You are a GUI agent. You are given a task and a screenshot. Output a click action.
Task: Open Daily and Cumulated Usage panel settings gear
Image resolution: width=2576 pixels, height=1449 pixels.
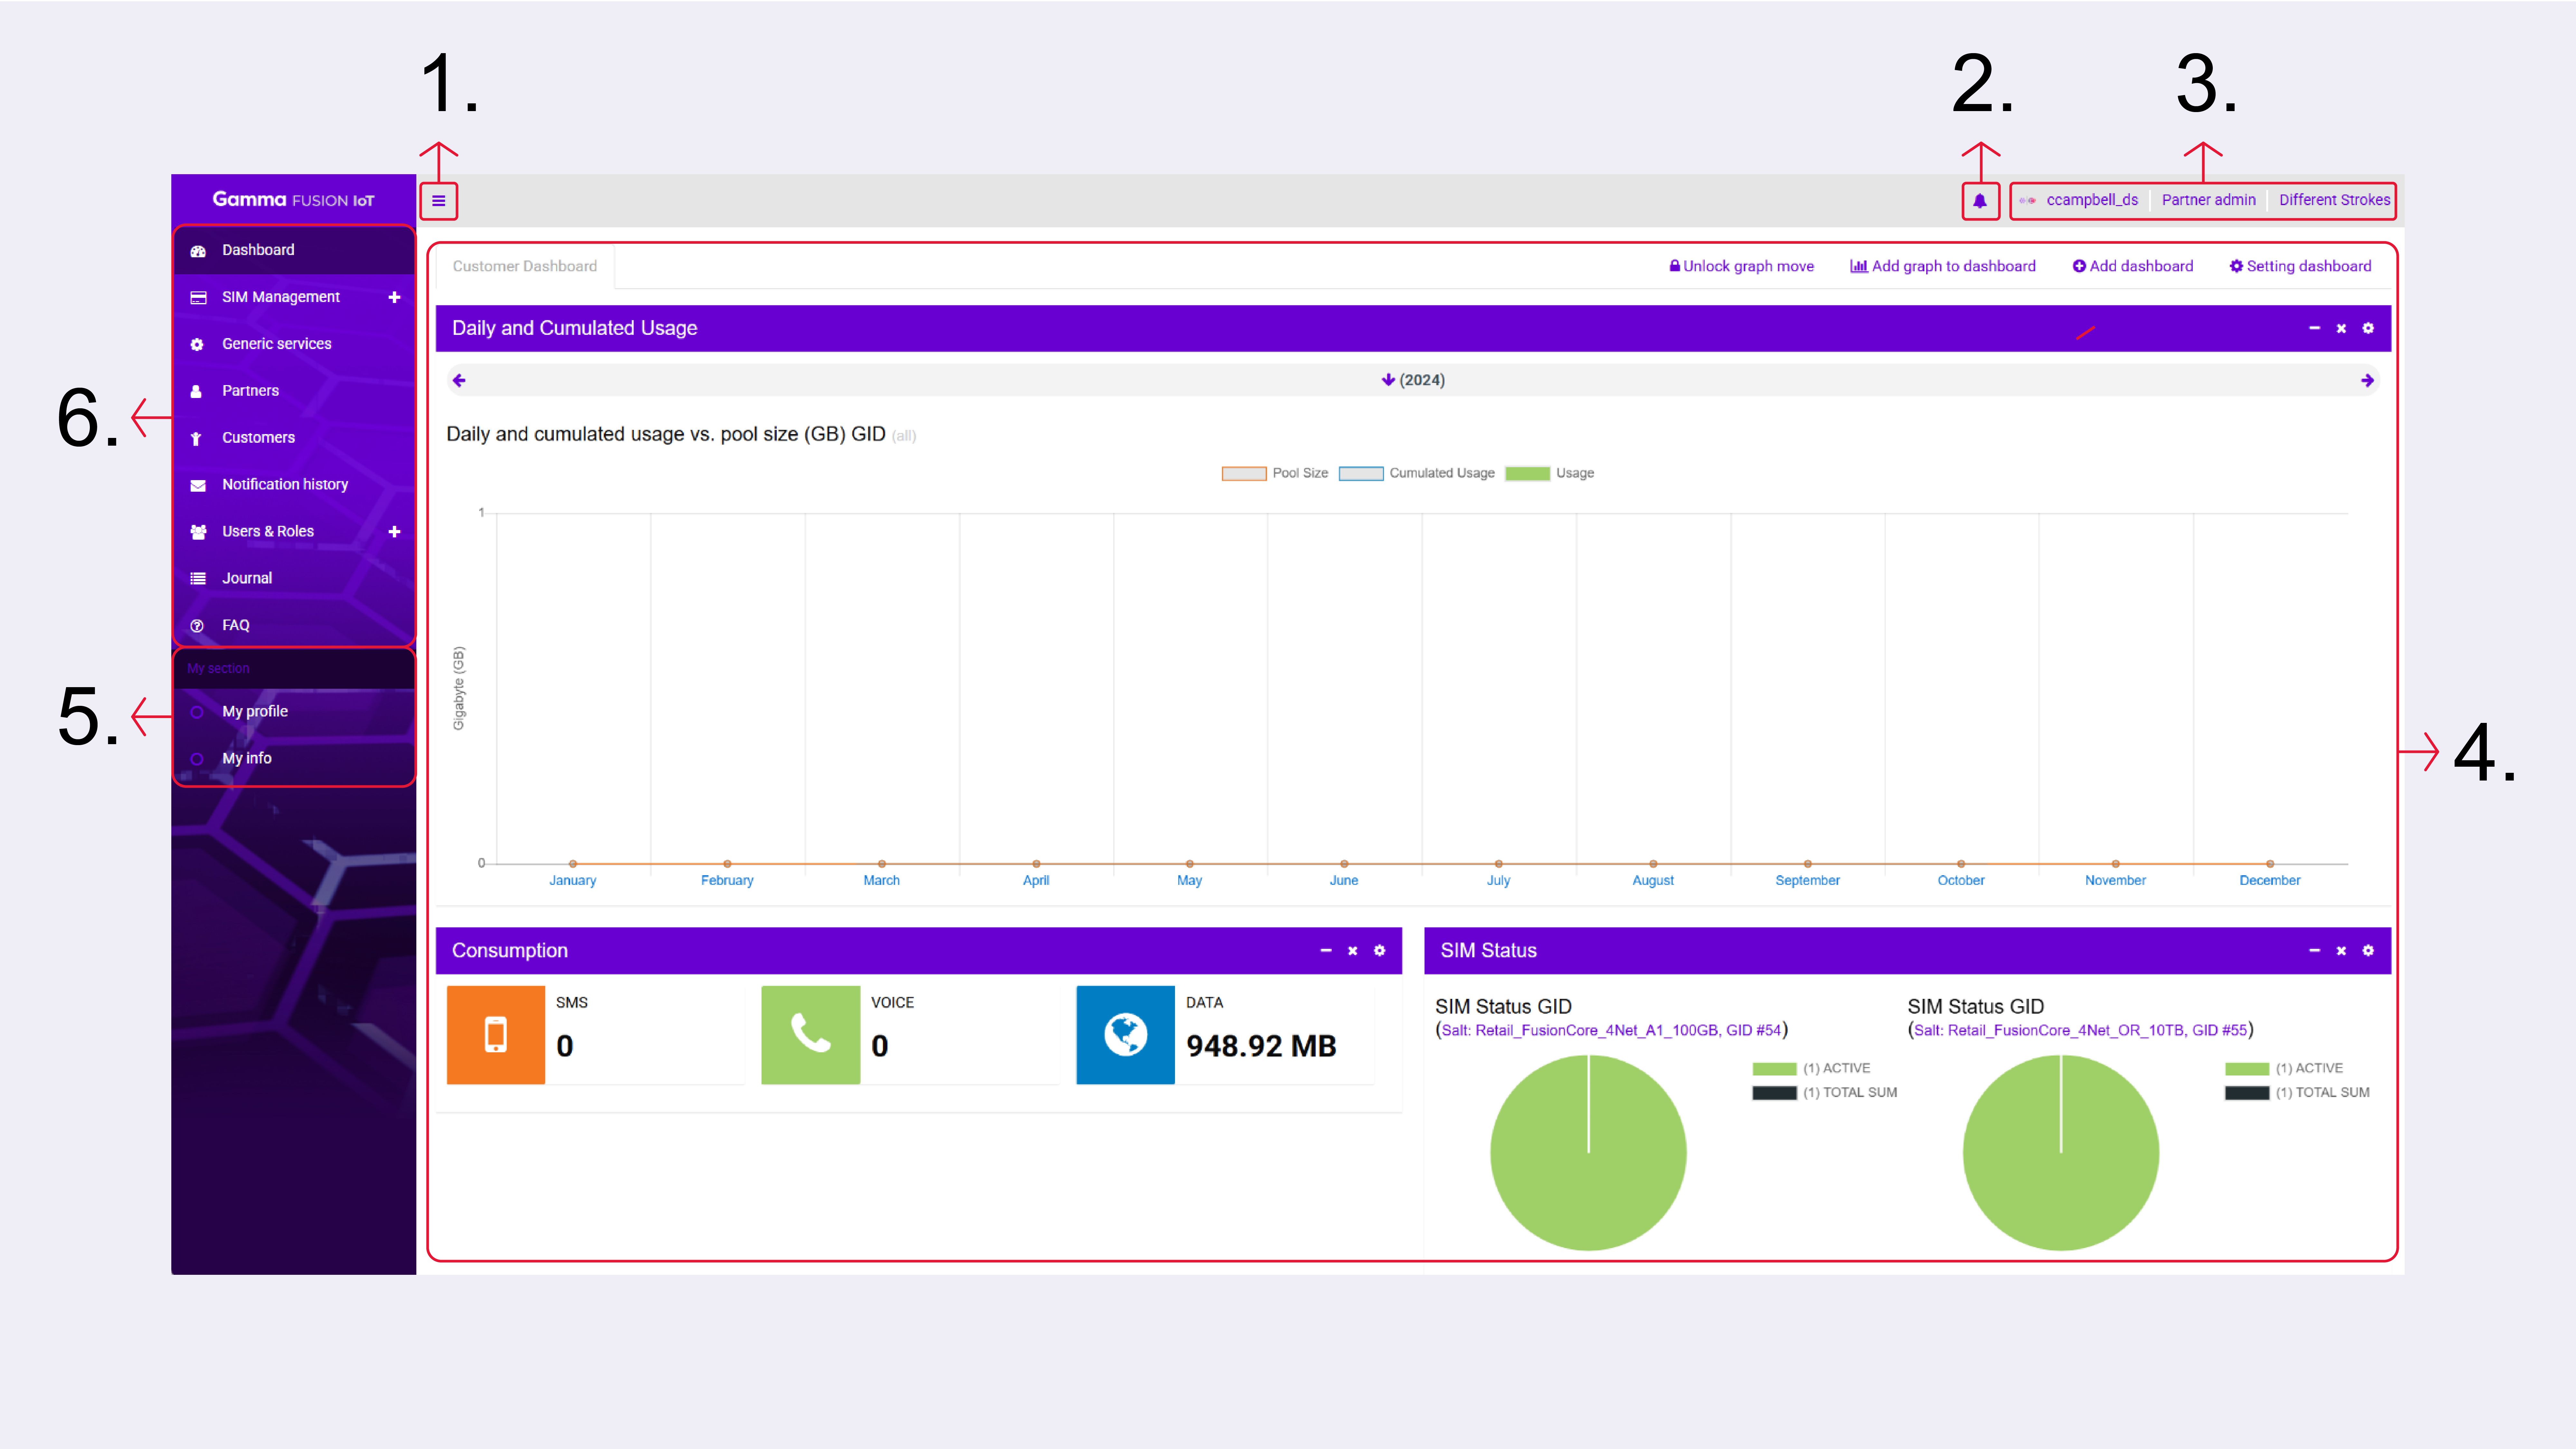point(2368,328)
